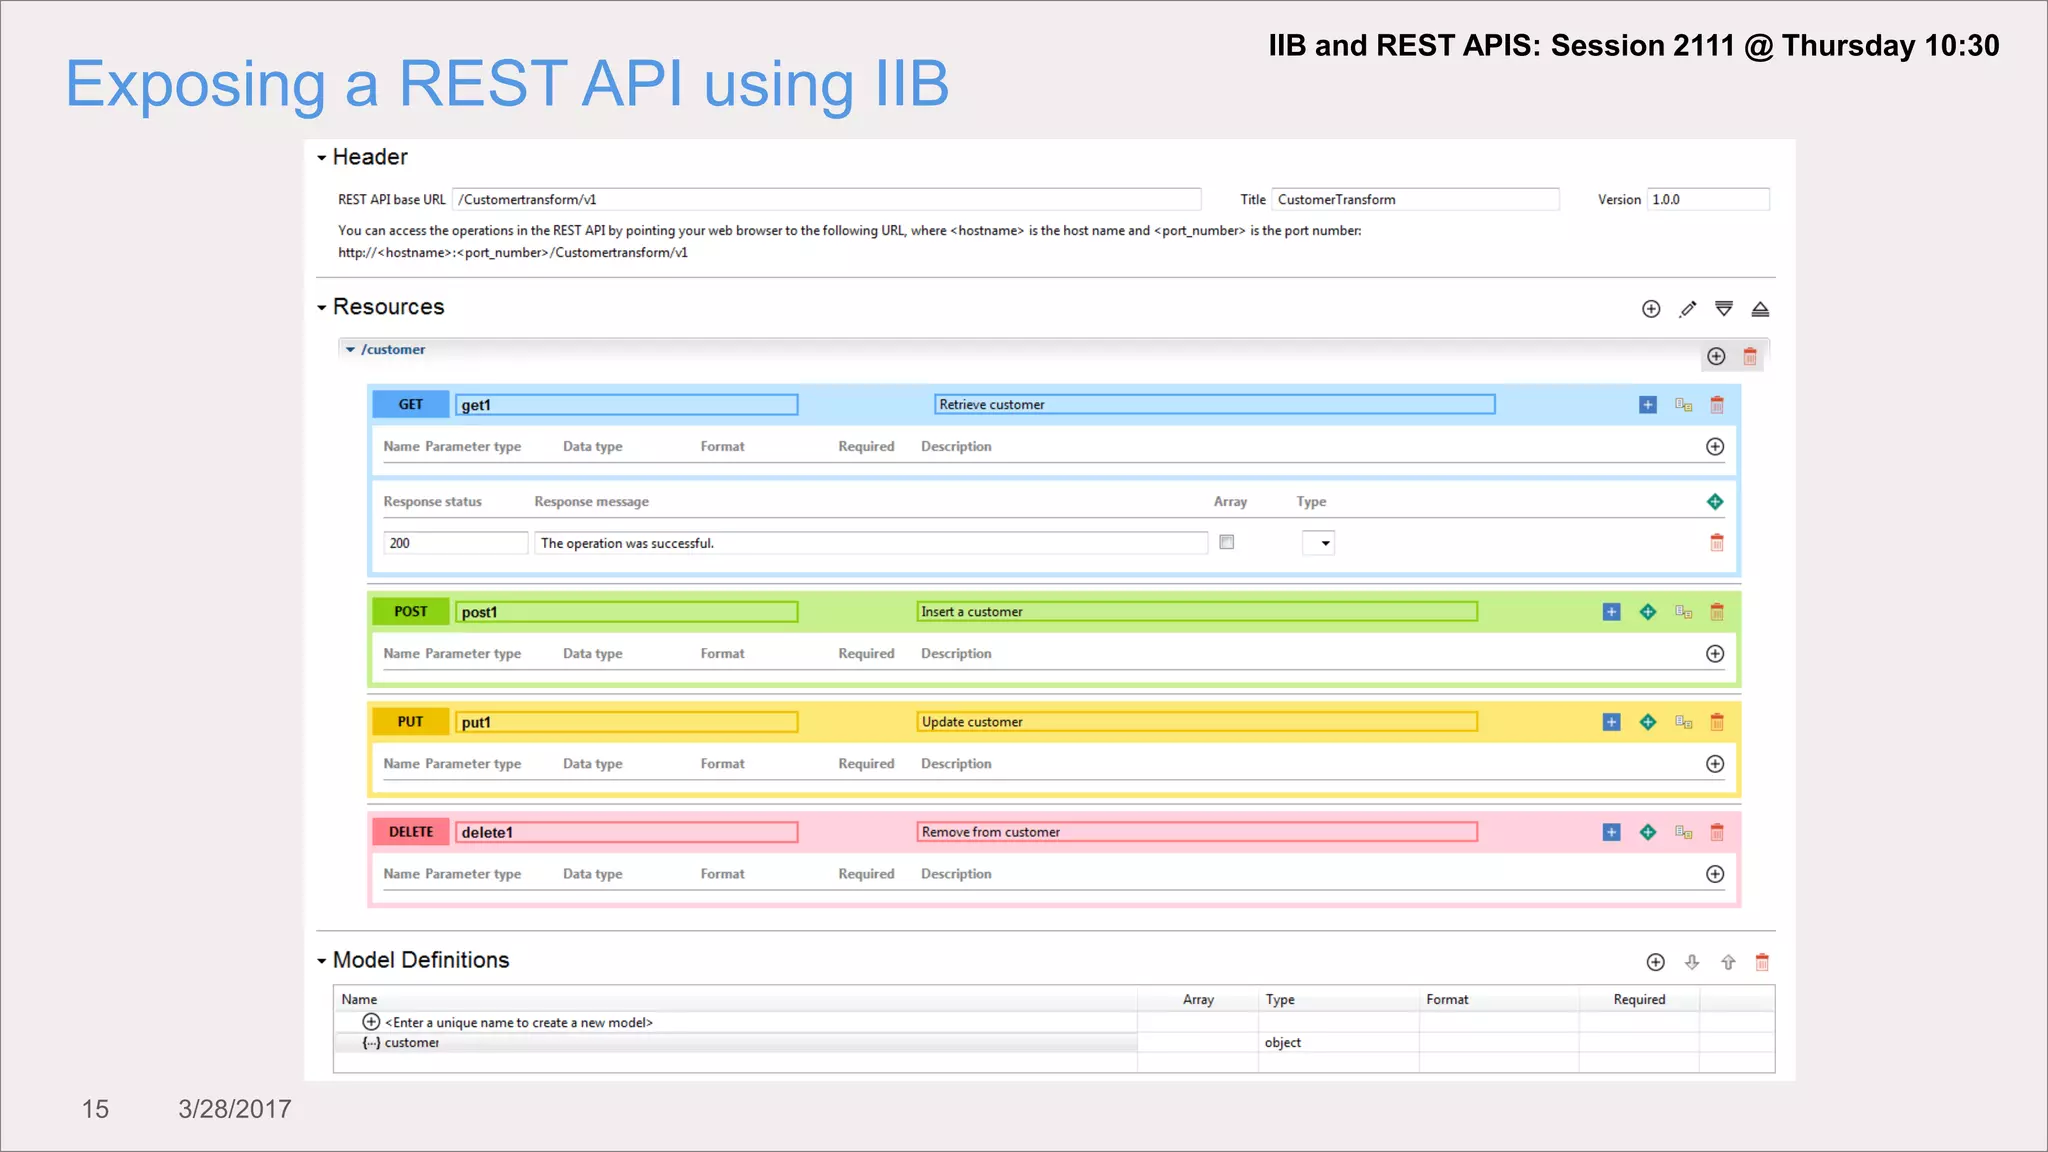Delete selected model in Model Definitions
The width and height of the screenshot is (2048, 1152).
coord(1762,962)
